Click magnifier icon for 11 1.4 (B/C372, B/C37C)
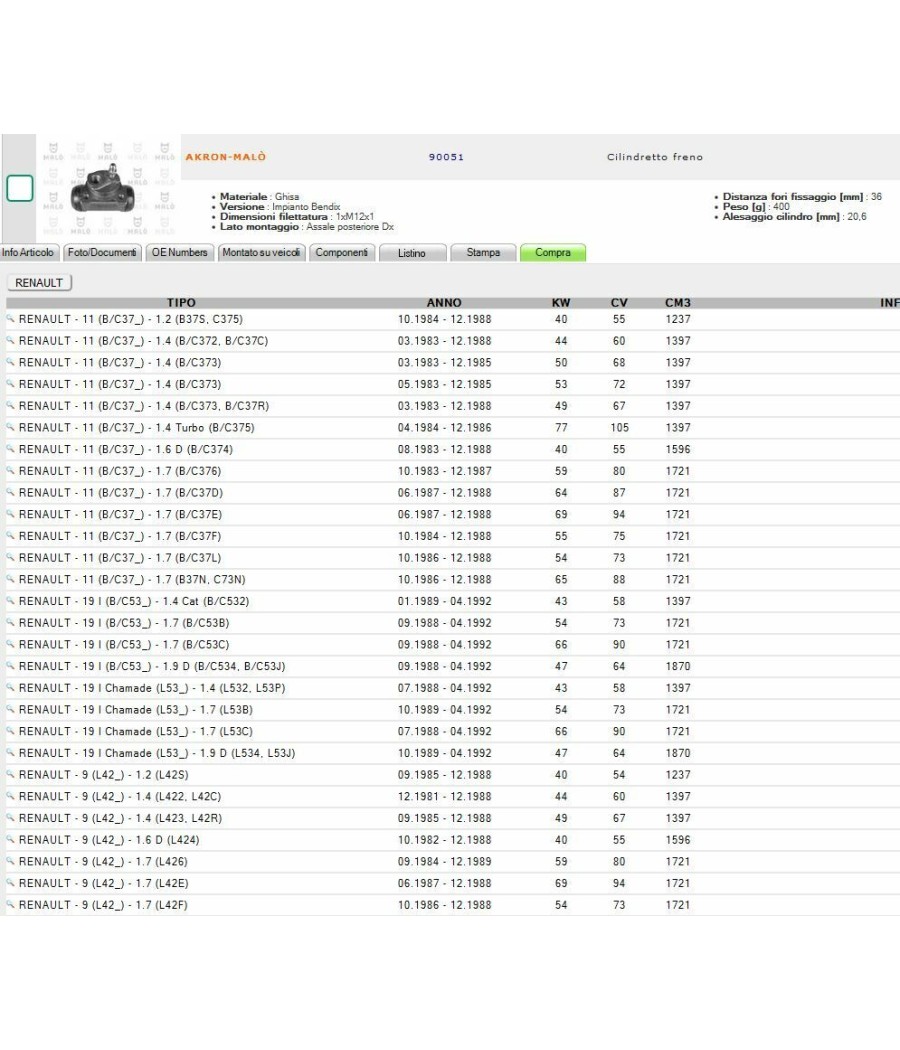This screenshot has width=900, height=1050. click(11, 340)
